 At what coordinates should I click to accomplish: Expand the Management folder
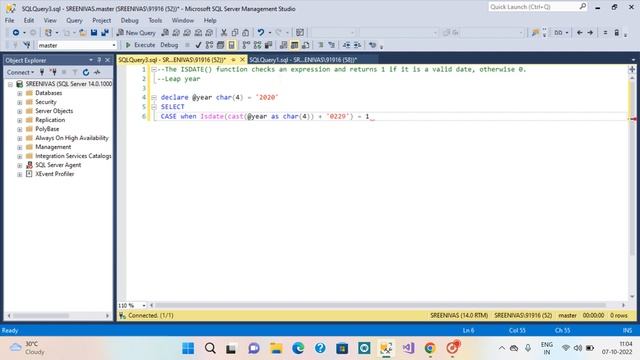pyautogui.click(x=20, y=147)
